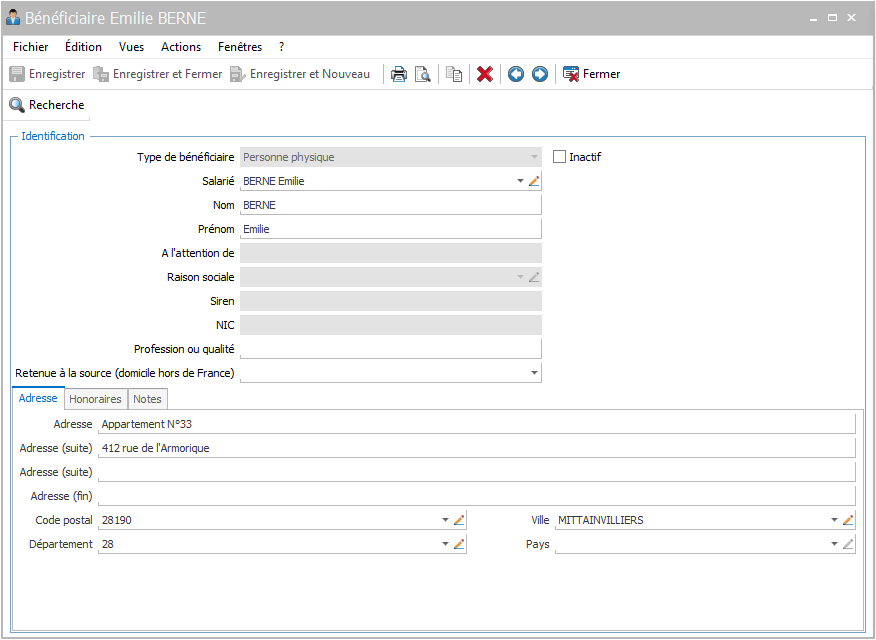Go to previous record arrow
The height and width of the screenshot is (640, 876).
pos(516,74)
